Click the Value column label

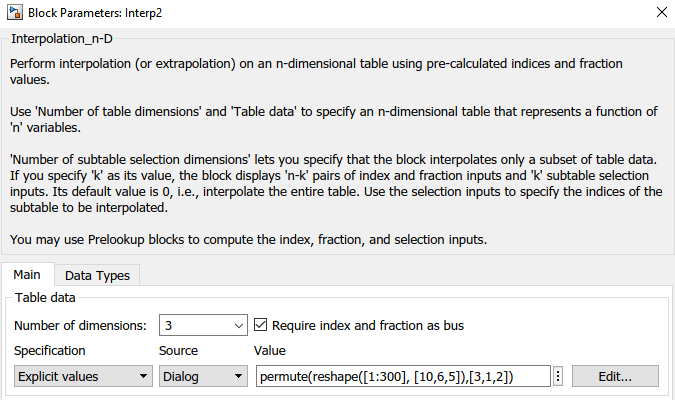[271, 351]
